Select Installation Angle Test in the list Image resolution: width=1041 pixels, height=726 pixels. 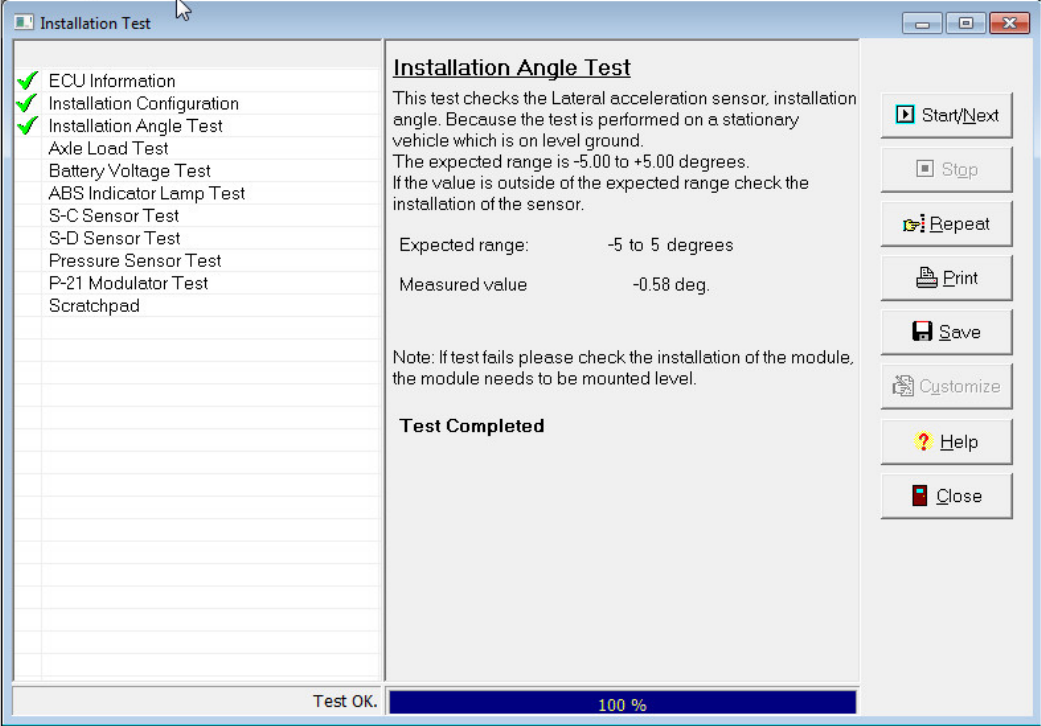[x=135, y=126]
